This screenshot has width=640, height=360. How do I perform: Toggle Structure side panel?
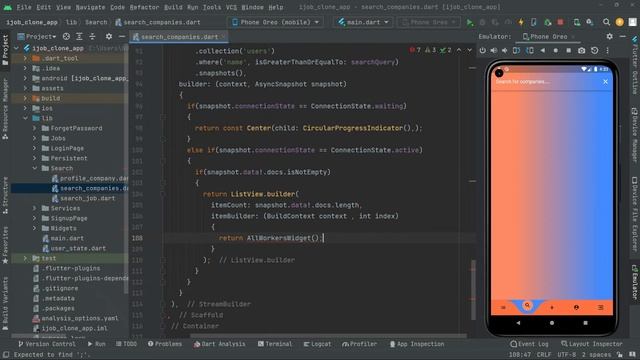tap(5, 195)
